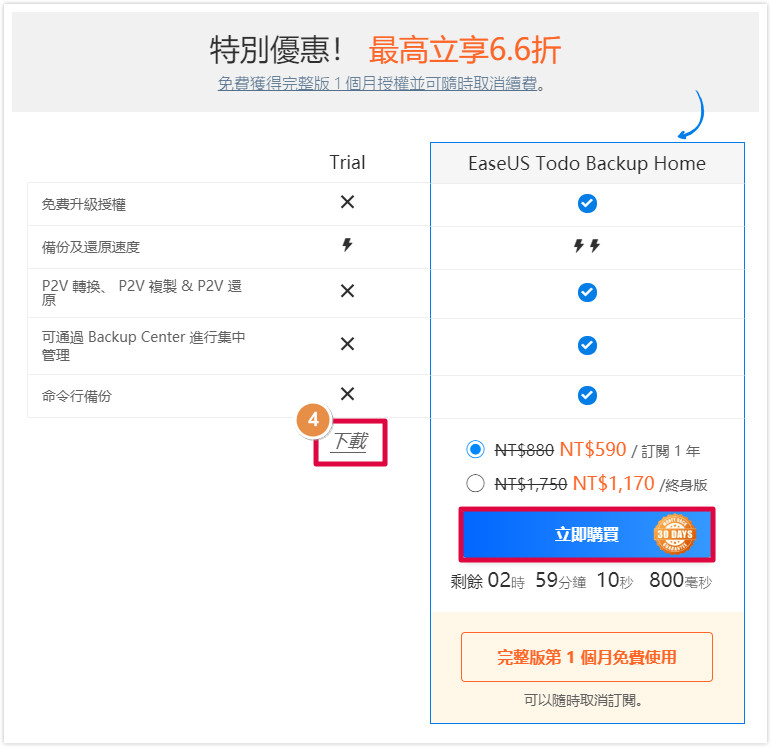Viewport: 771px width, 748px height.
Task: Click the single lightning icon under Trial
Action: coord(347,244)
